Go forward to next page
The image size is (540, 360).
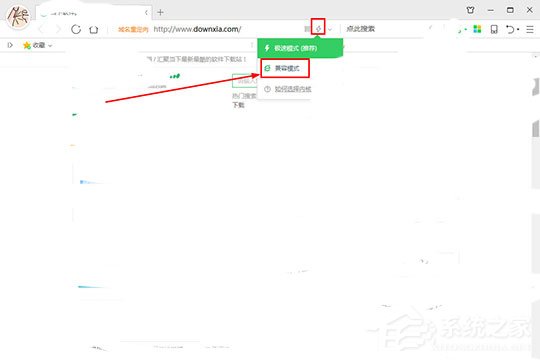pos(58,29)
